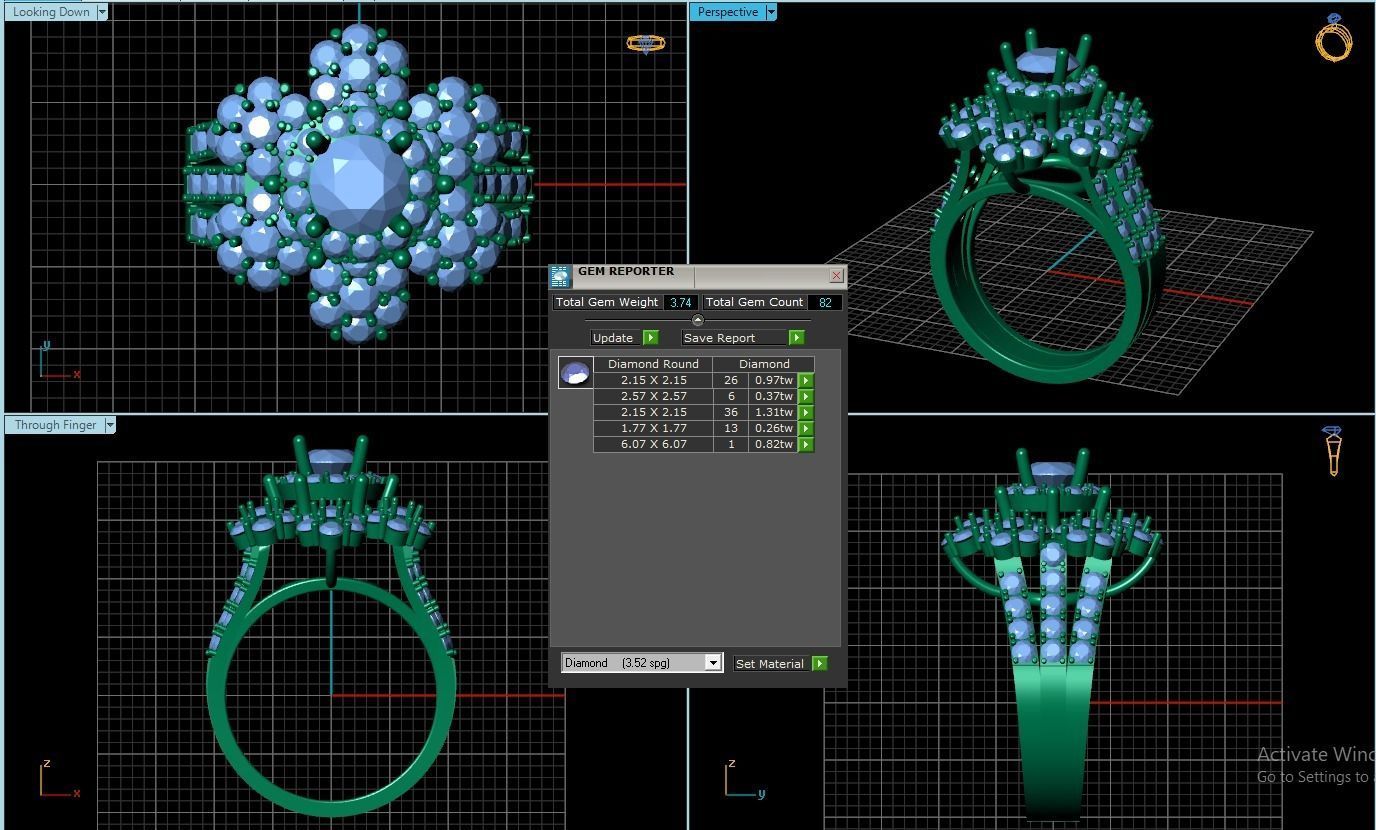Click green arrow for 0.82tw gem row

click(806, 445)
